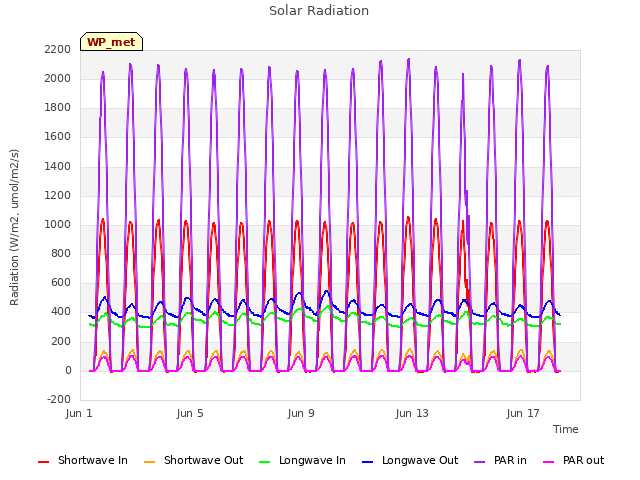Toggle Shortwave Out legend entry

(x=193, y=461)
